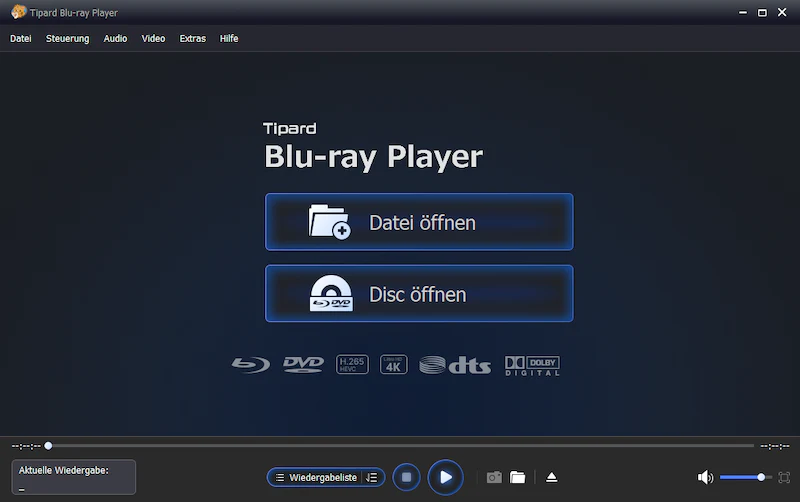Image resolution: width=800 pixels, height=502 pixels.
Task: Click the total duration display on the right
Action: click(x=774, y=446)
